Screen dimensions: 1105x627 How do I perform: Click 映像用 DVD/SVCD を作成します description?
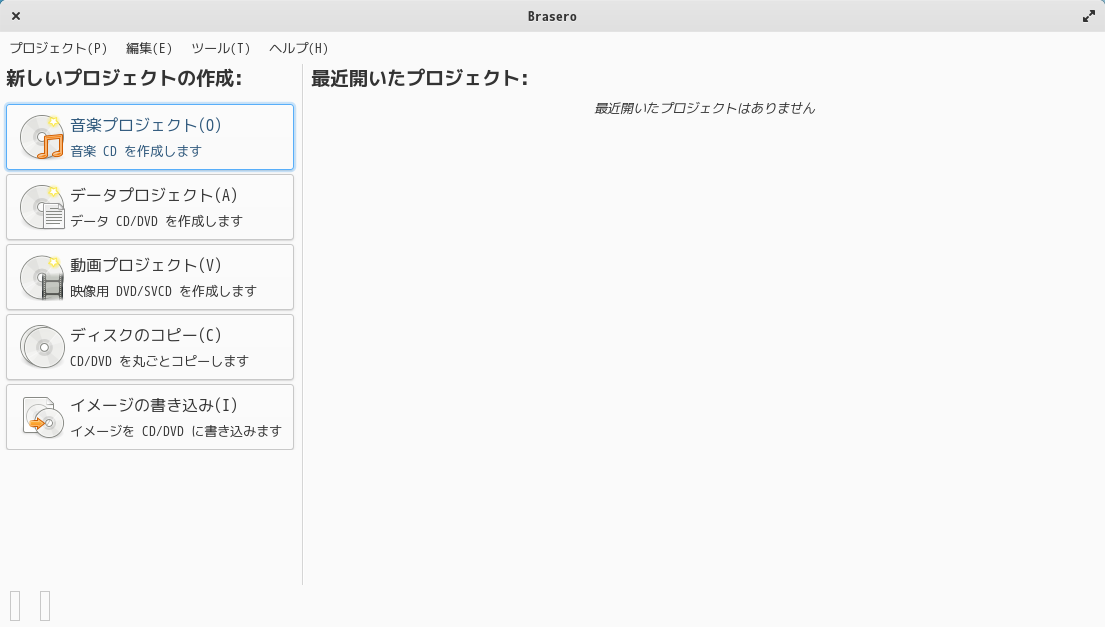pyautogui.click(x=163, y=291)
